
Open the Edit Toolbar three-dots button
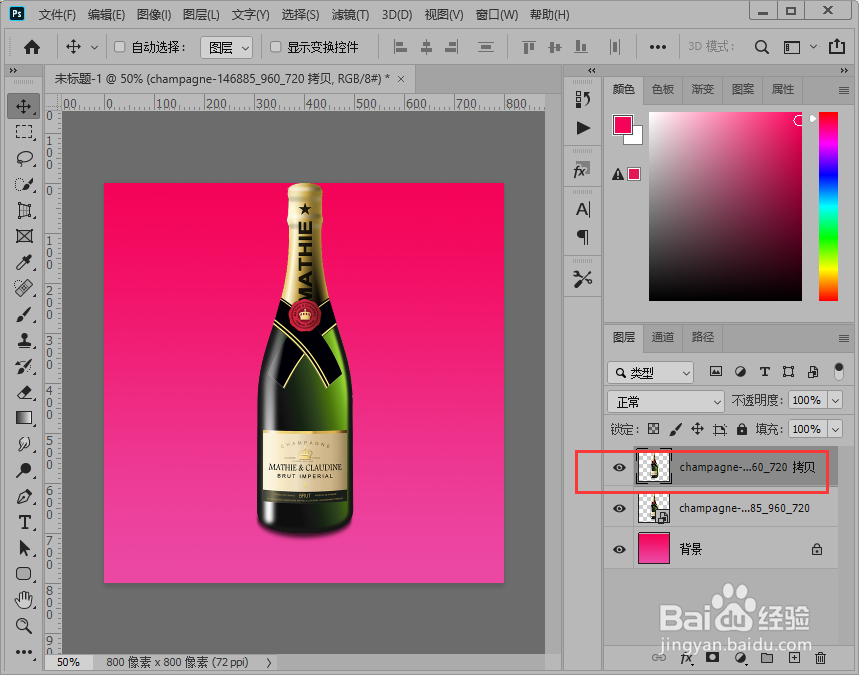24,651
